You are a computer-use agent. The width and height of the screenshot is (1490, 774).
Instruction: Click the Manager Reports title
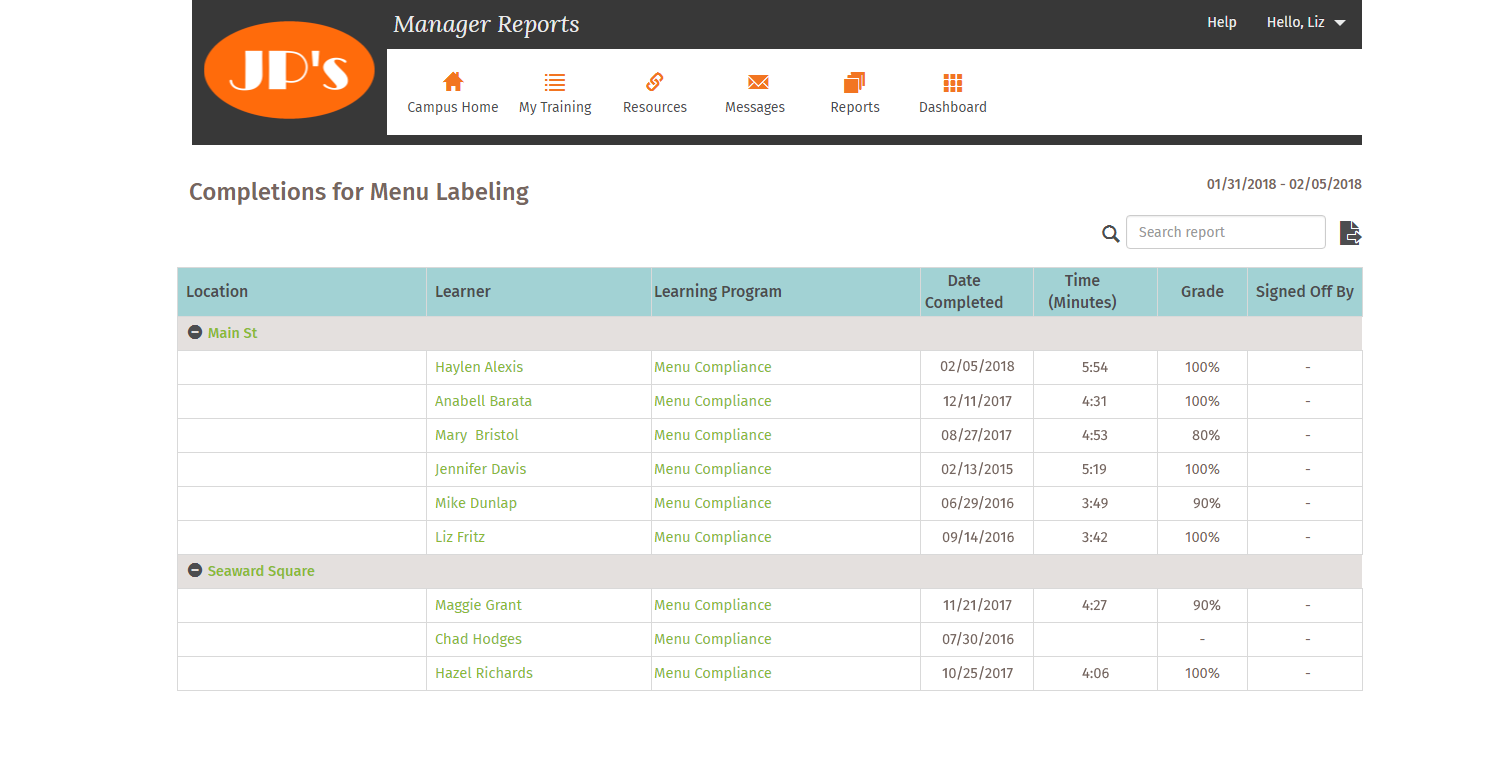point(486,24)
